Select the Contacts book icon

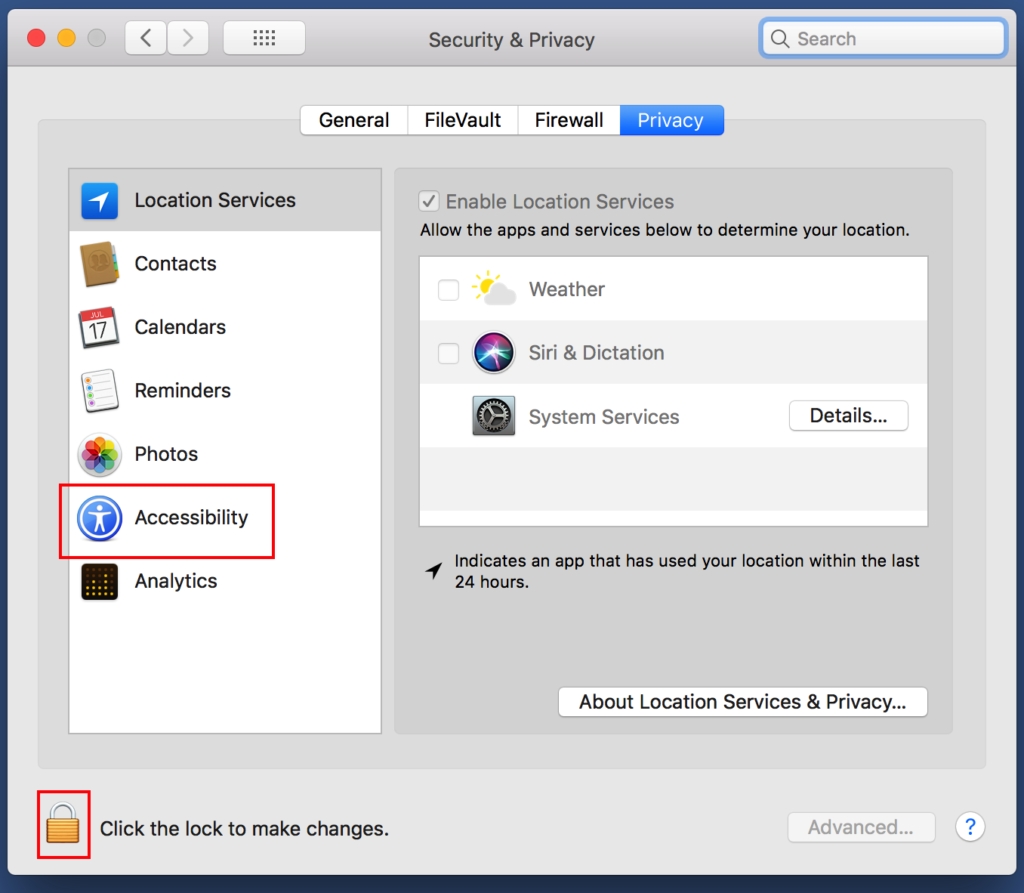tap(99, 264)
